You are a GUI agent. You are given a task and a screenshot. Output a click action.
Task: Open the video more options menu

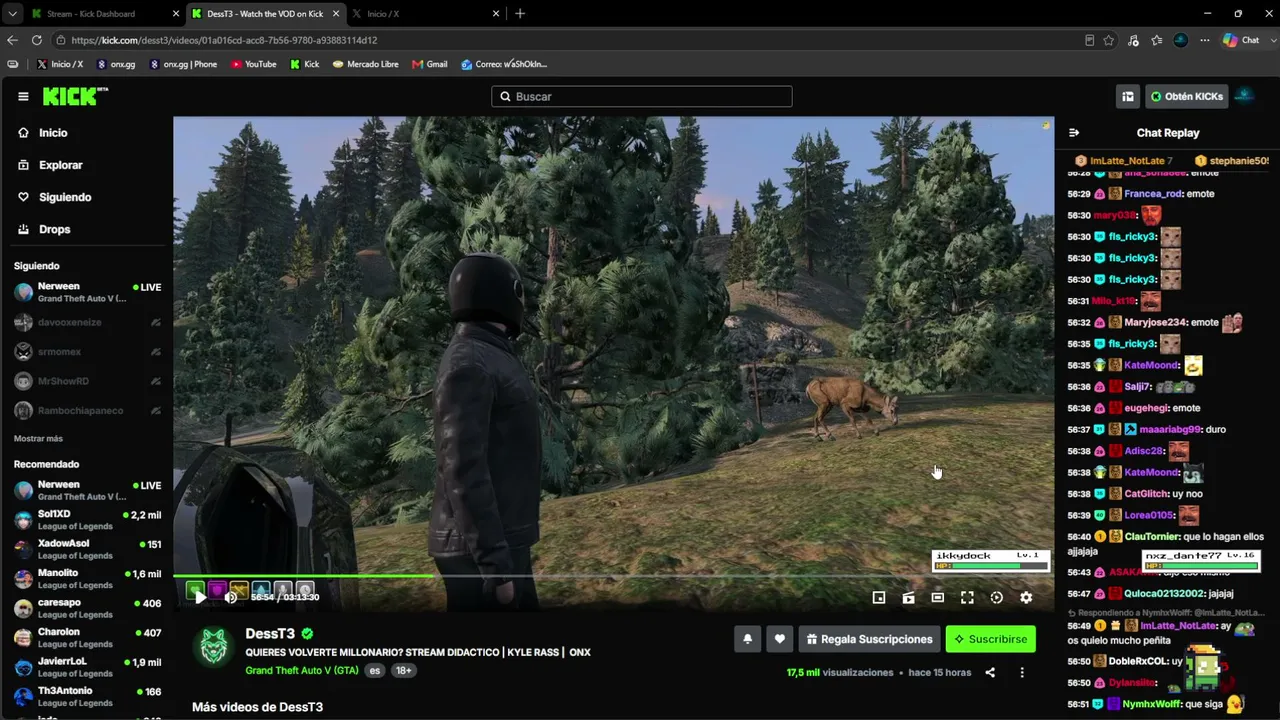pyautogui.click(x=1022, y=673)
